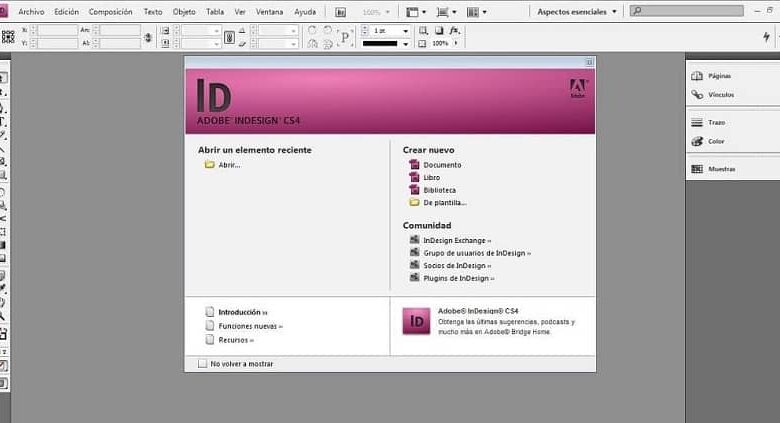Launch Adobe Bridge with the Br icon
The image size is (780, 423).
(340, 12)
